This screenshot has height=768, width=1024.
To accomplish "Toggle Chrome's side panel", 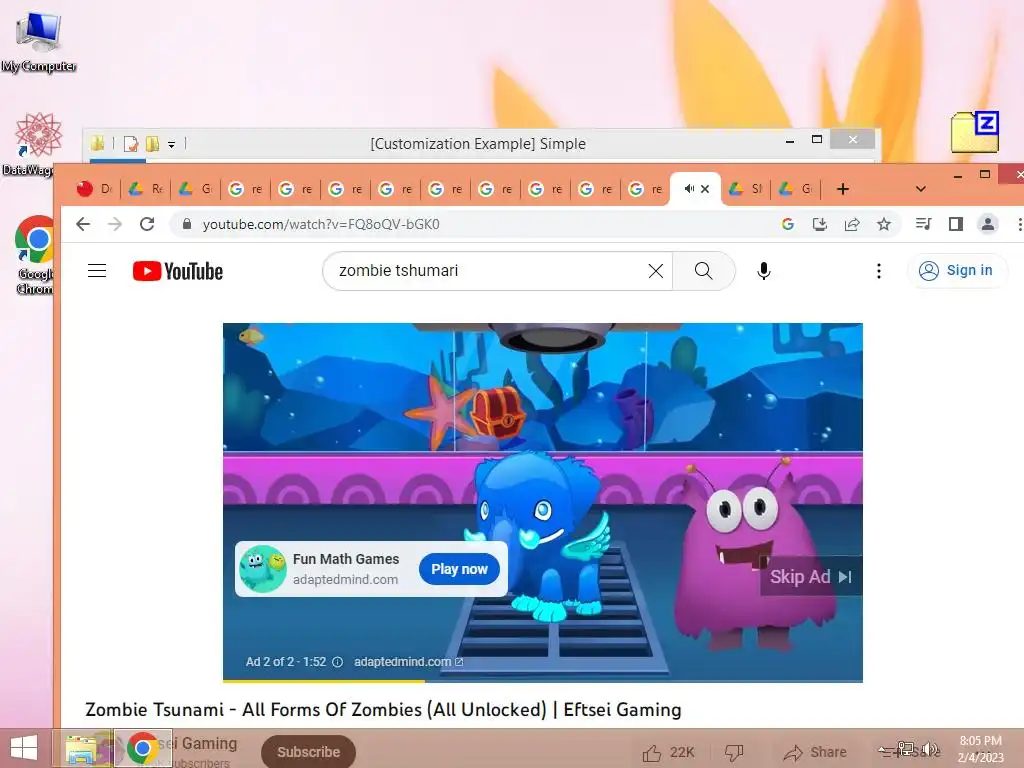I will [955, 224].
